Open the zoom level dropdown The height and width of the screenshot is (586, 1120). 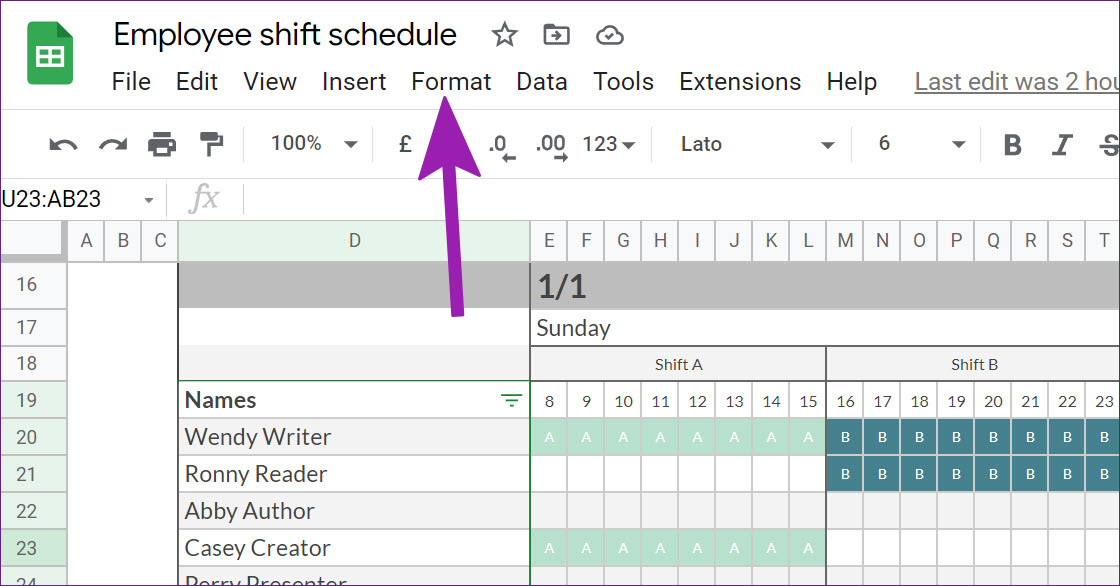point(311,143)
